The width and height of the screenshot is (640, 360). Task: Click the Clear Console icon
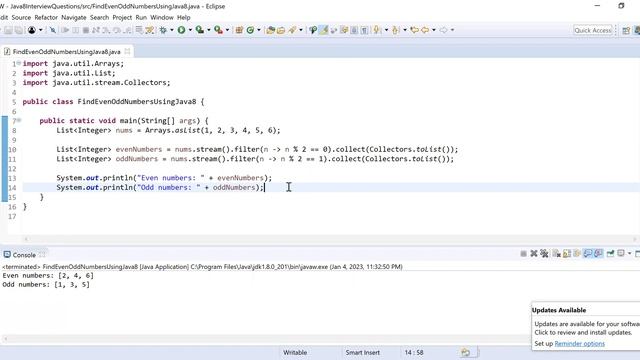point(556,253)
